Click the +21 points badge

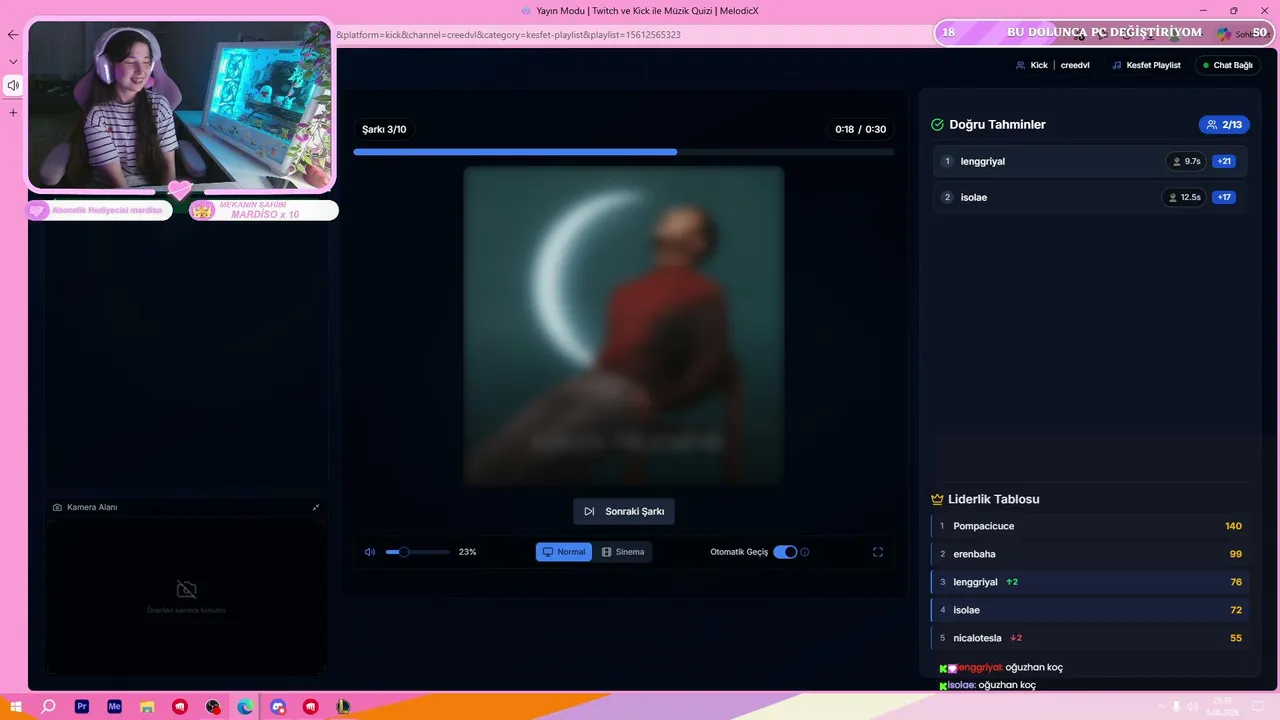pos(1224,161)
